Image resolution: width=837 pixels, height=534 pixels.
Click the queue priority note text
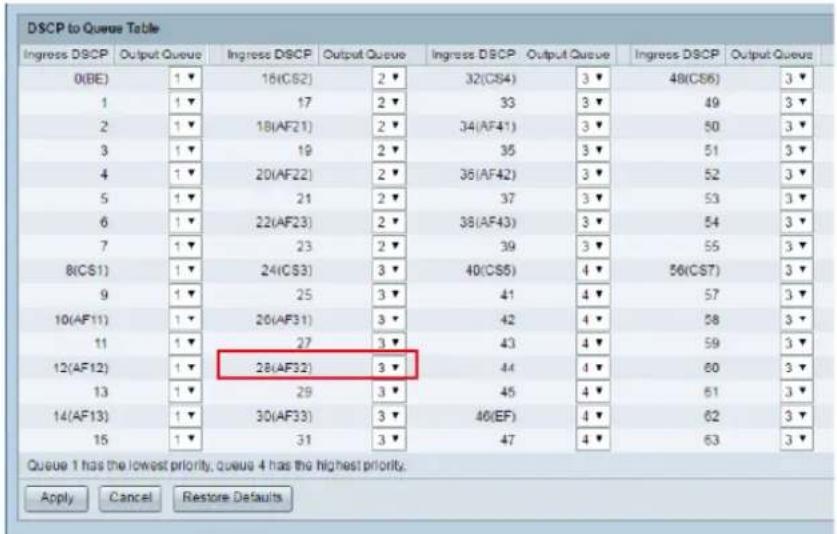(216, 466)
